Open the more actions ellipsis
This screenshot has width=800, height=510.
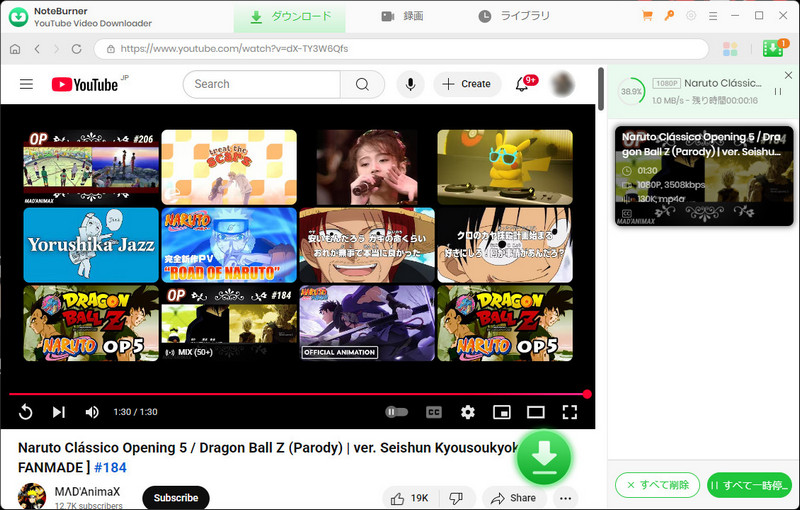565,498
